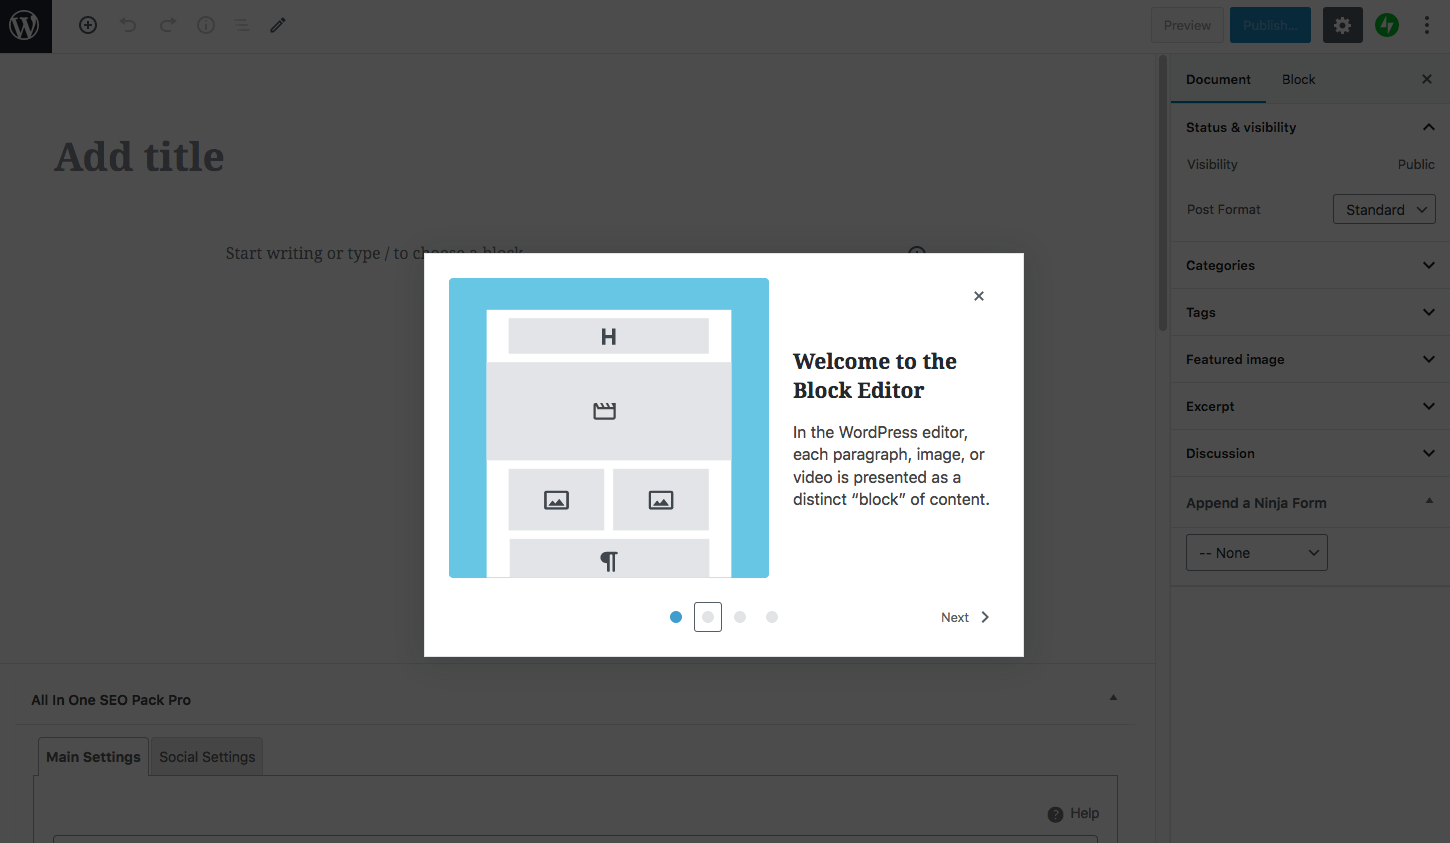The height and width of the screenshot is (843, 1450).
Task: Click the Jetpack icon in toolbar
Action: [x=1386, y=25]
